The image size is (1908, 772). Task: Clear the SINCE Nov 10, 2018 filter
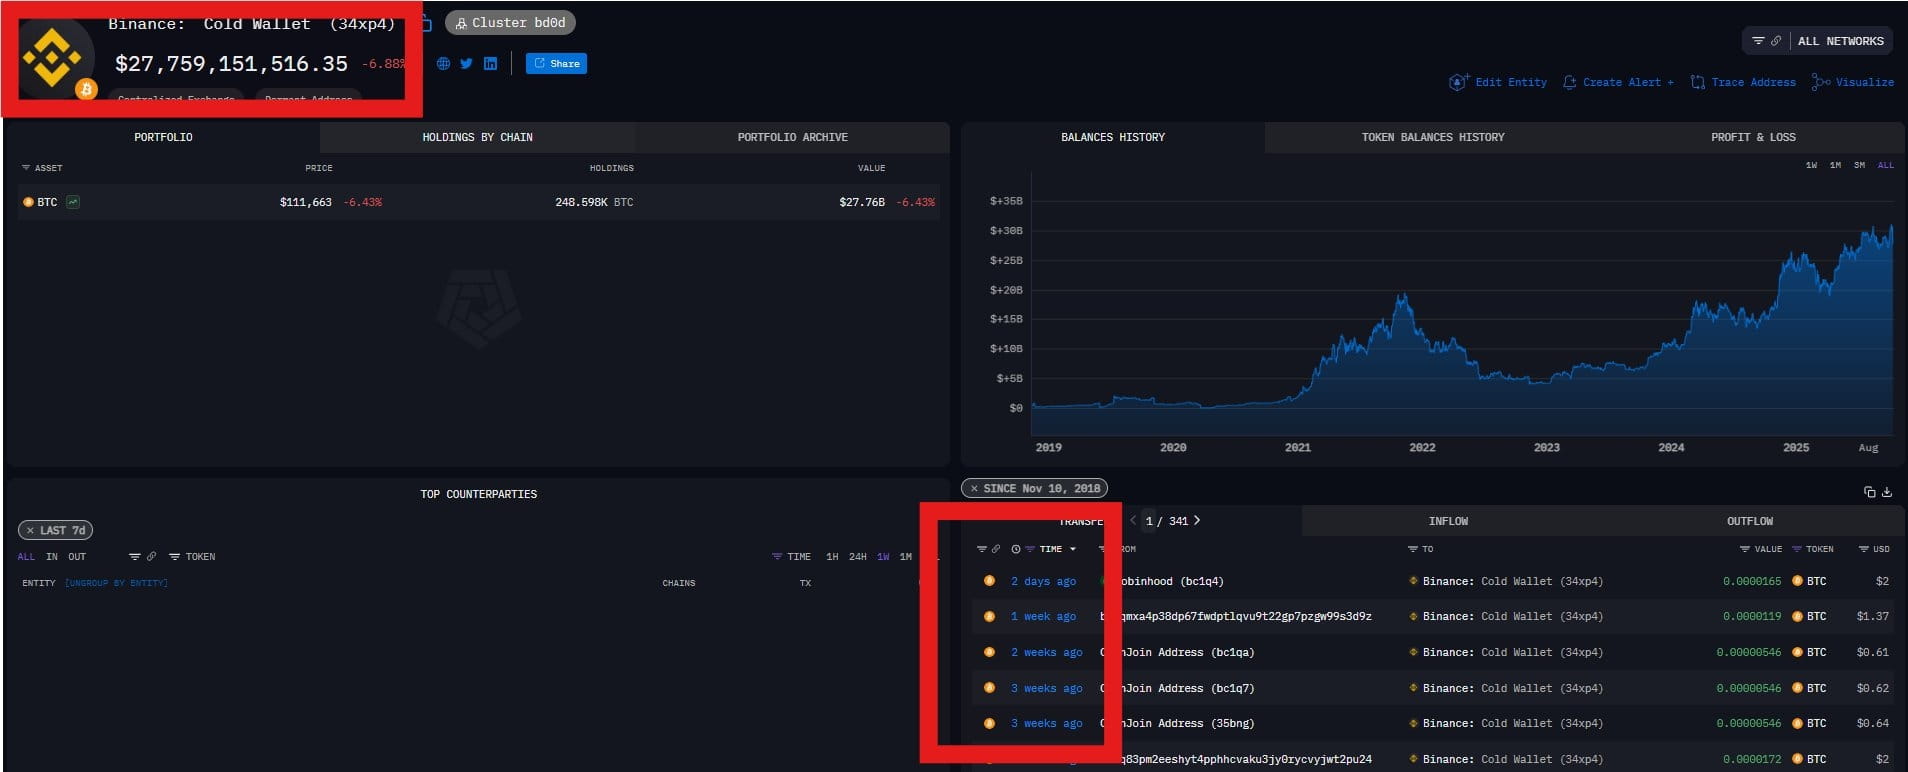pyautogui.click(x=974, y=488)
